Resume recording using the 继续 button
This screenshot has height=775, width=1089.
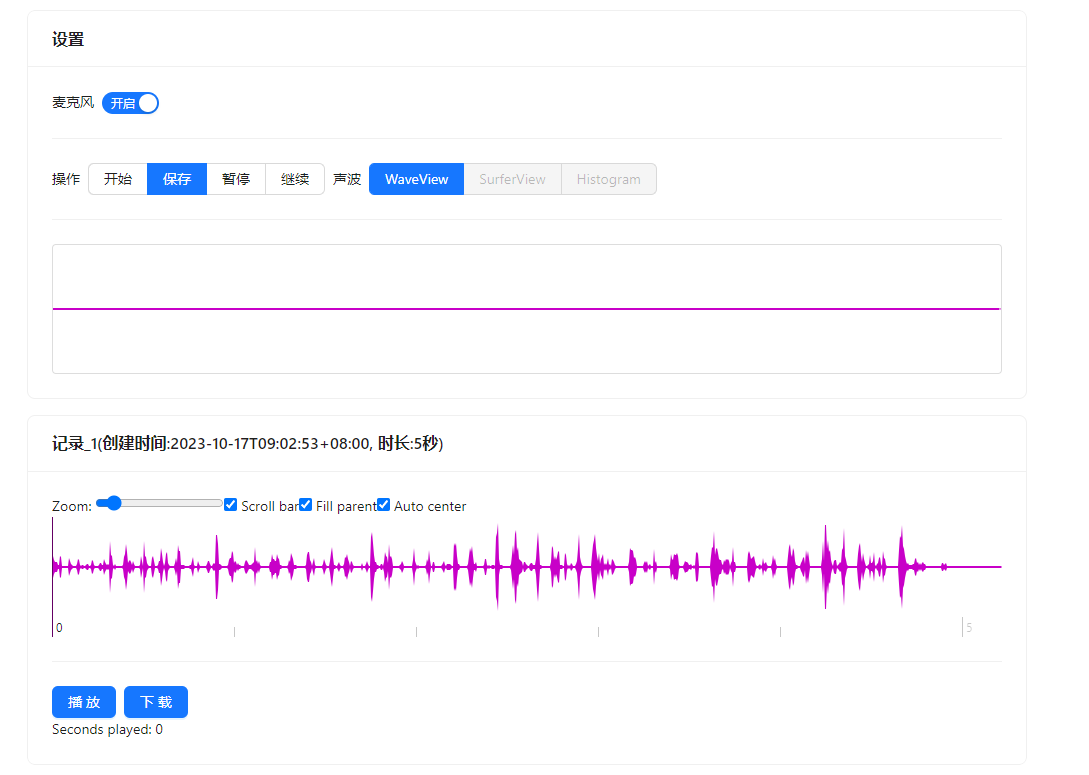pos(295,179)
